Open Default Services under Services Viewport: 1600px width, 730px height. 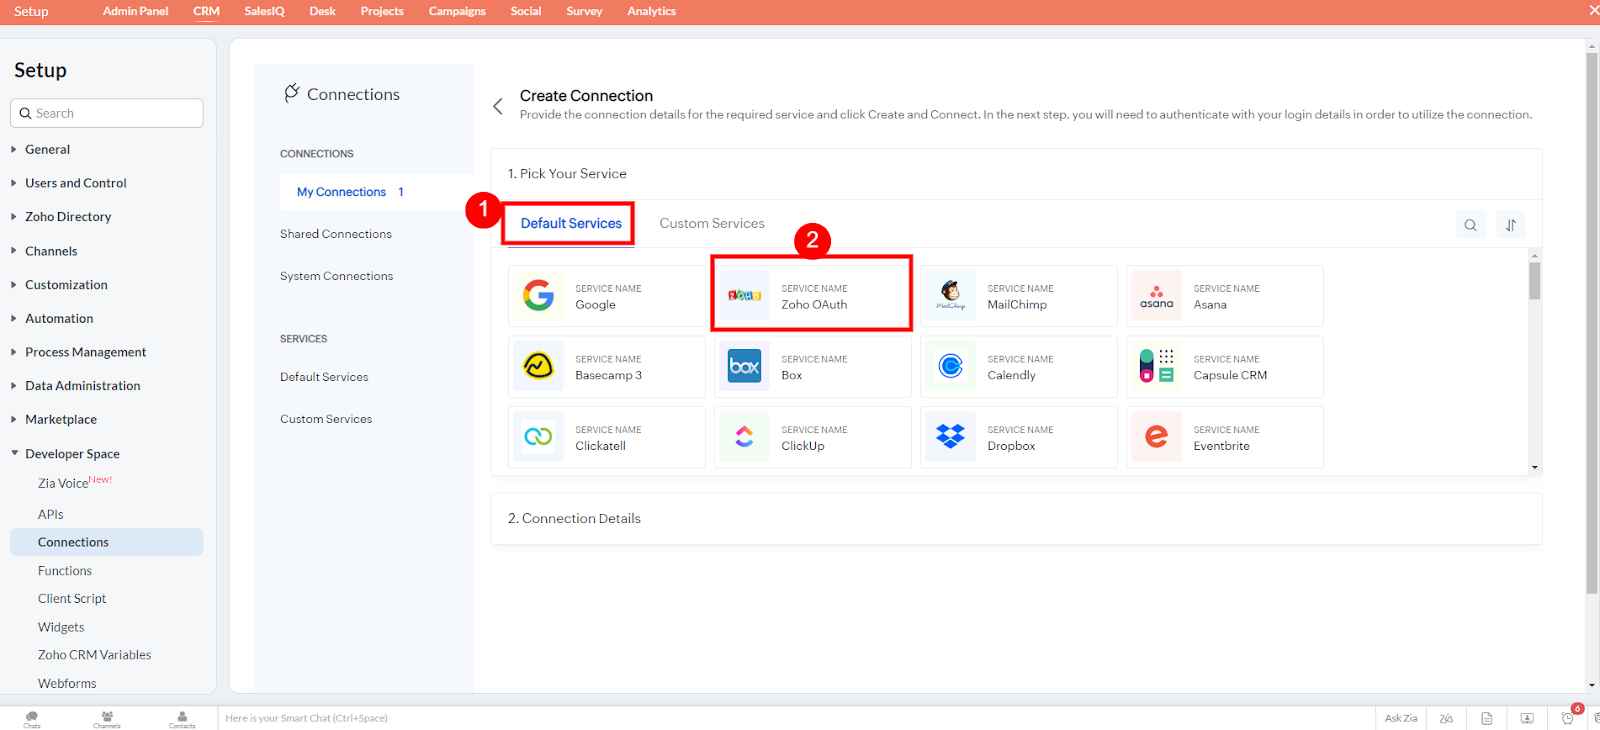pyautogui.click(x=324, y=377)
